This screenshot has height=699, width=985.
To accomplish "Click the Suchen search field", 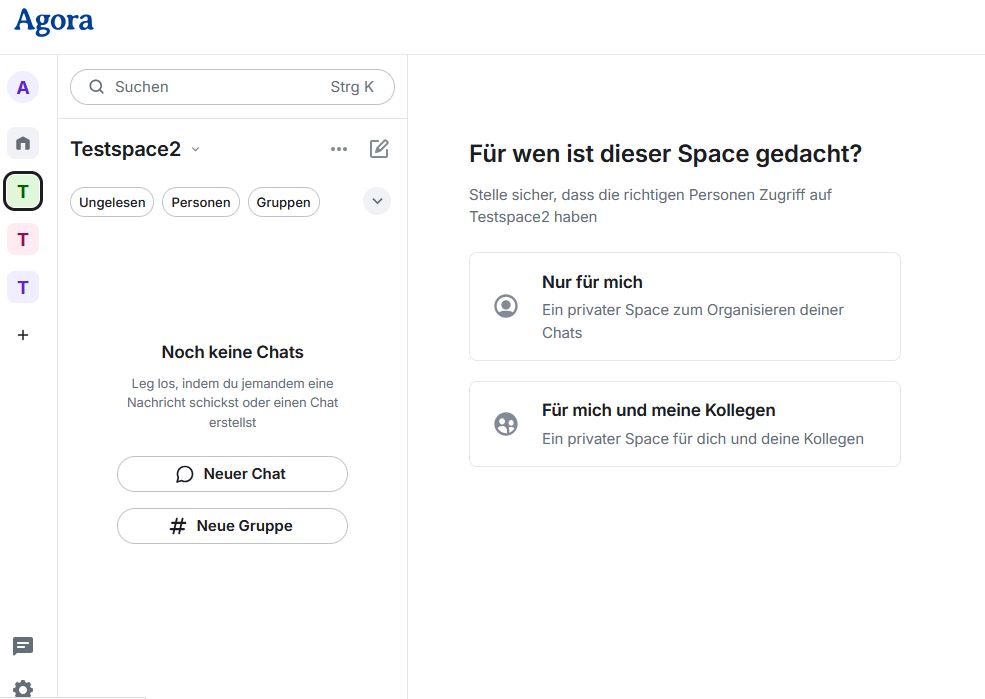I will point(232,87).
